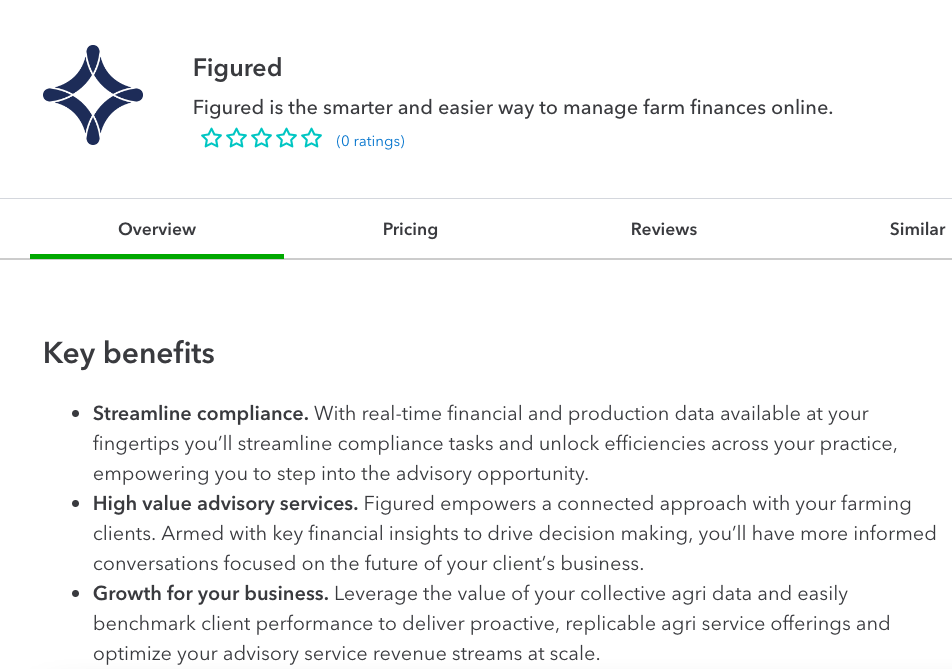Viewport: 952px width, 669px height.
Task: Pick the fourth rating star
Action: (287, 139)
